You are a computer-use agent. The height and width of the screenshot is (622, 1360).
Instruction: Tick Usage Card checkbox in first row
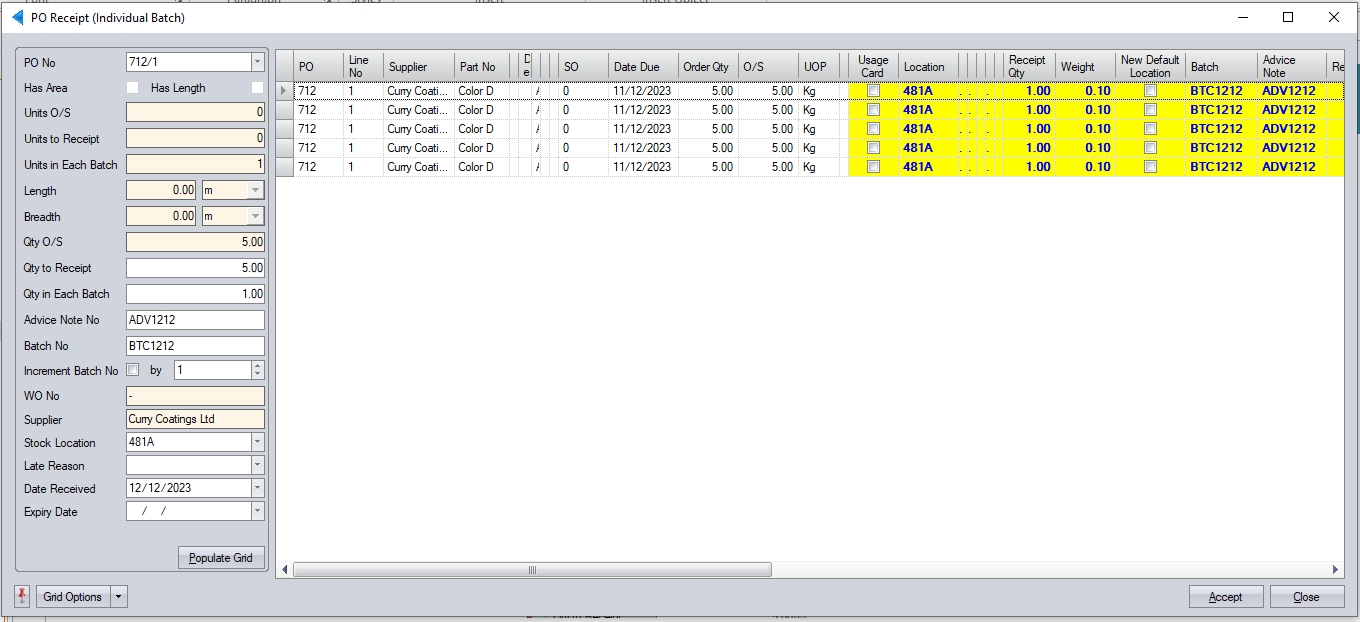coord(873,91)
